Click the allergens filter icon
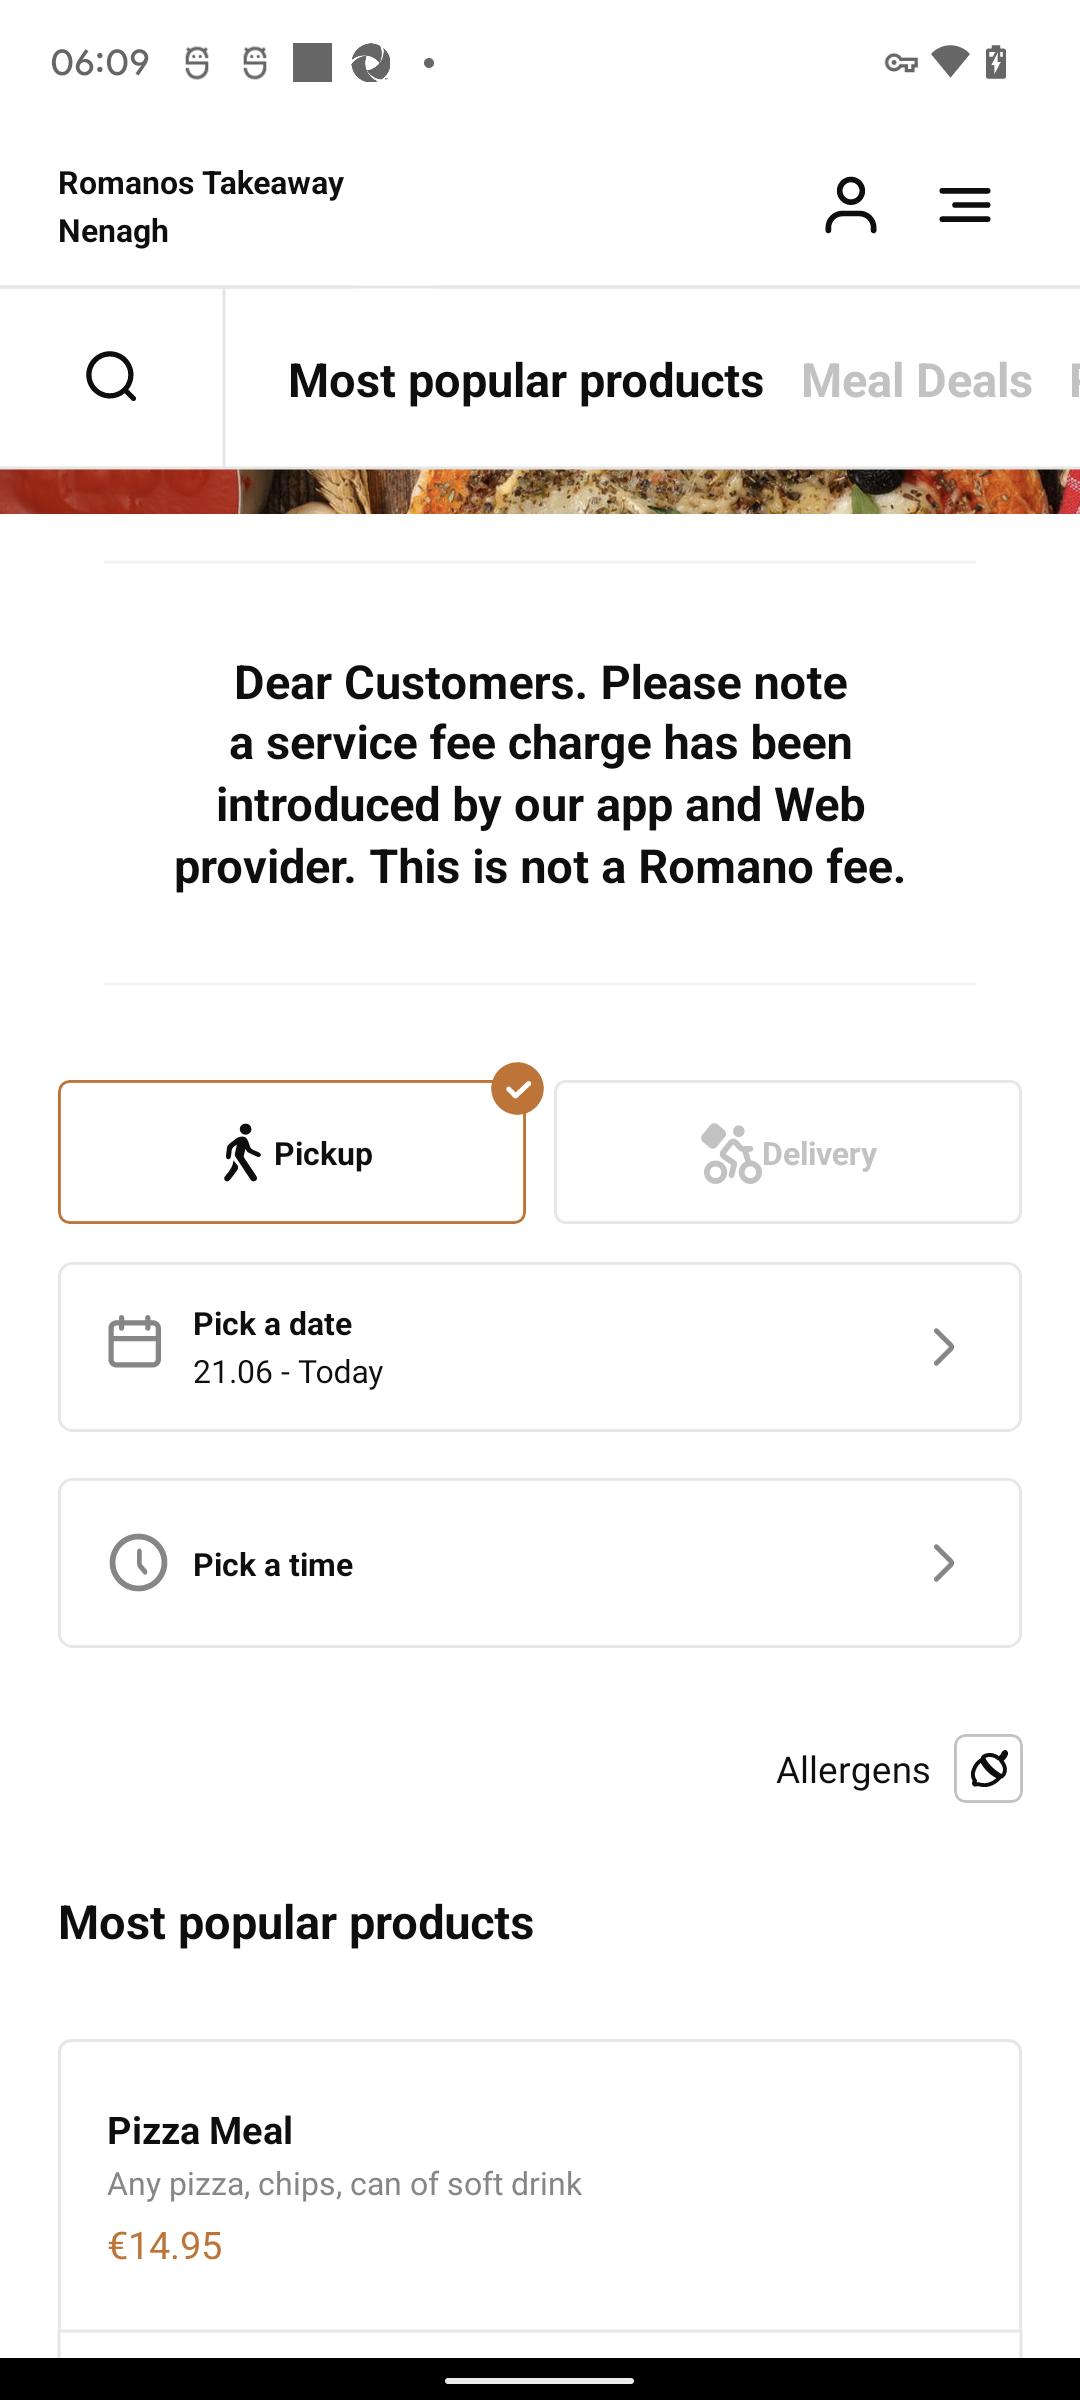1080x2400 pixels. 988,1768
